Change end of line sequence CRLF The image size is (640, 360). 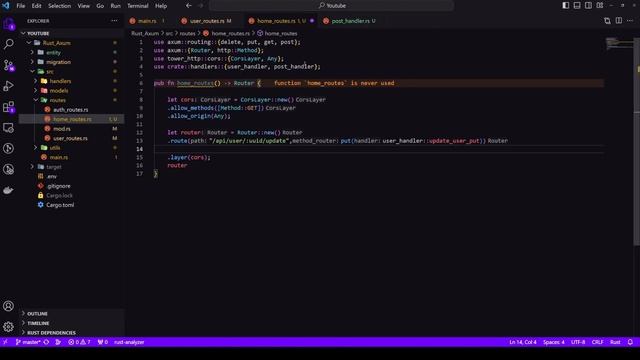click(x=598, y=342)
